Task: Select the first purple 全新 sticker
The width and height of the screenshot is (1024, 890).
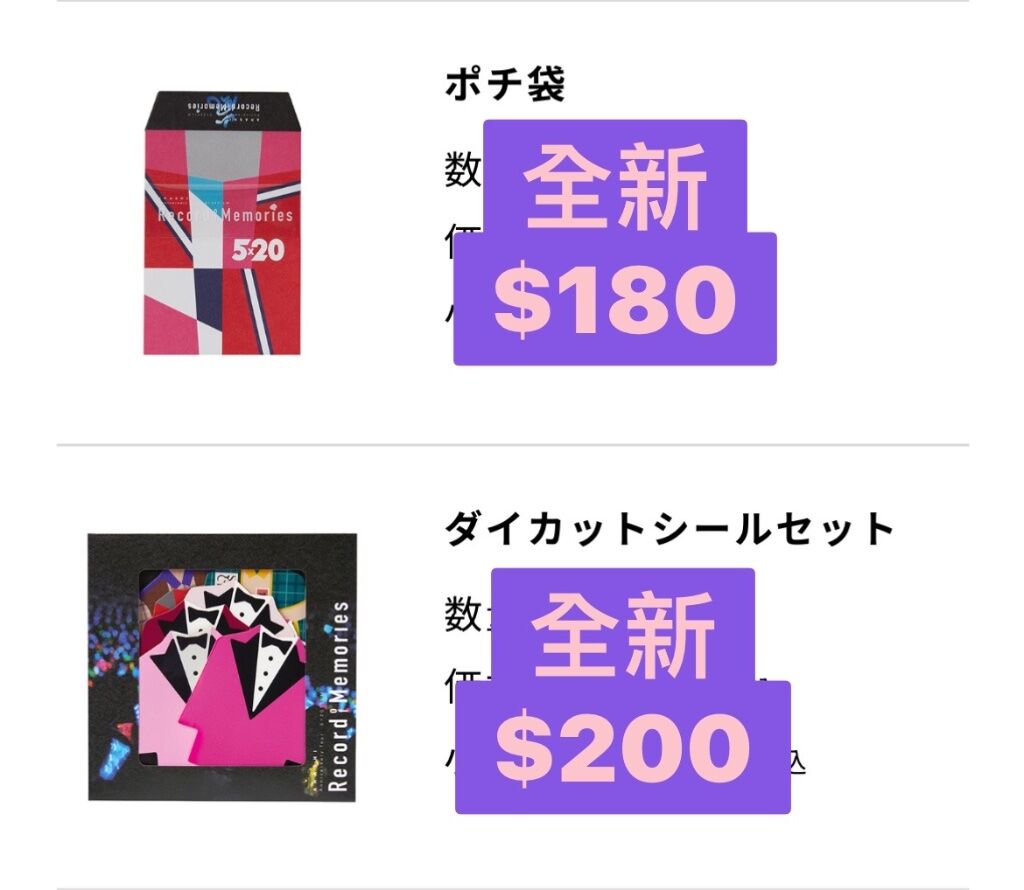Action: click(615, 178)
